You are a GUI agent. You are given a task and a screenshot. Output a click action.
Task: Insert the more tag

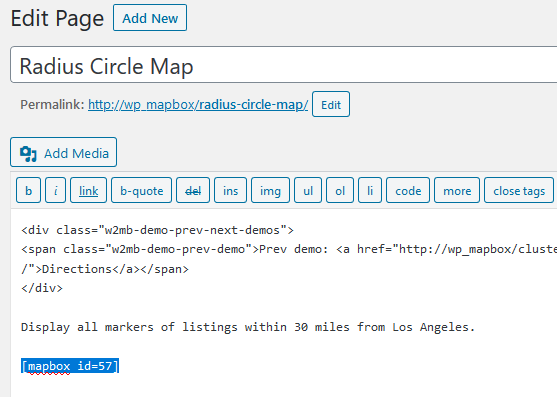coord(457,191)
